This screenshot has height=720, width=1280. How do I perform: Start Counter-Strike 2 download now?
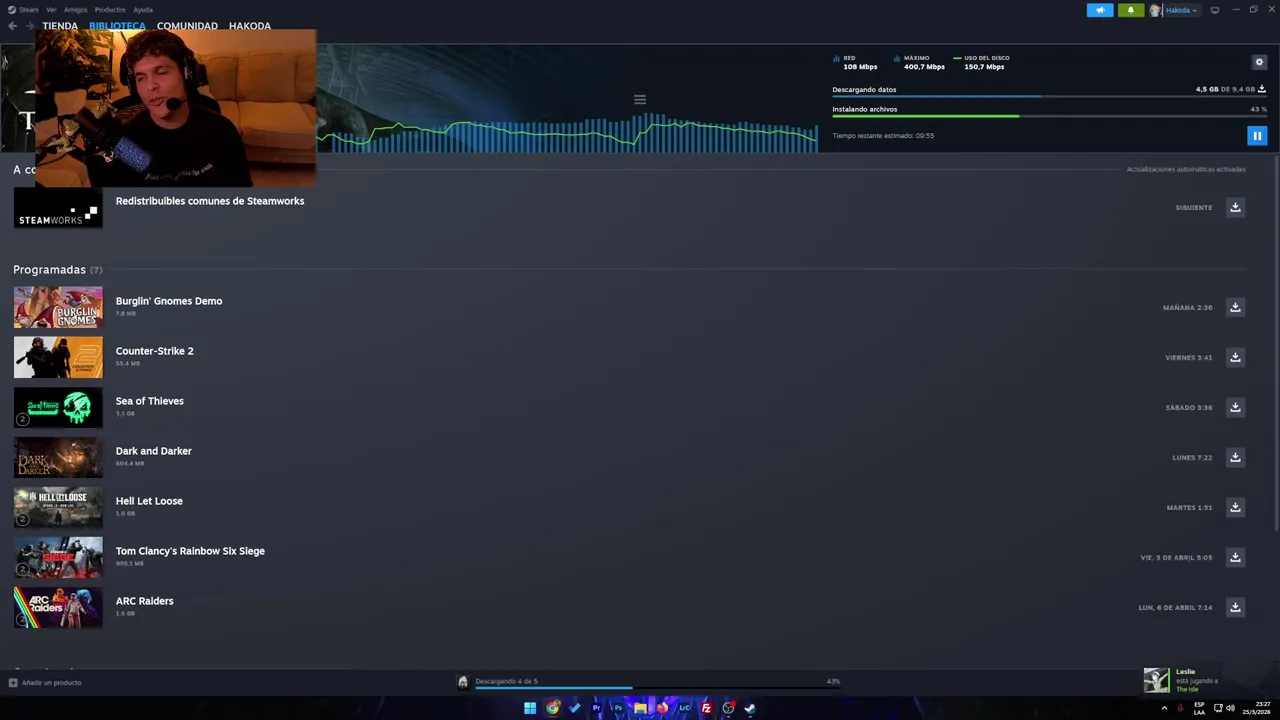1235,357
